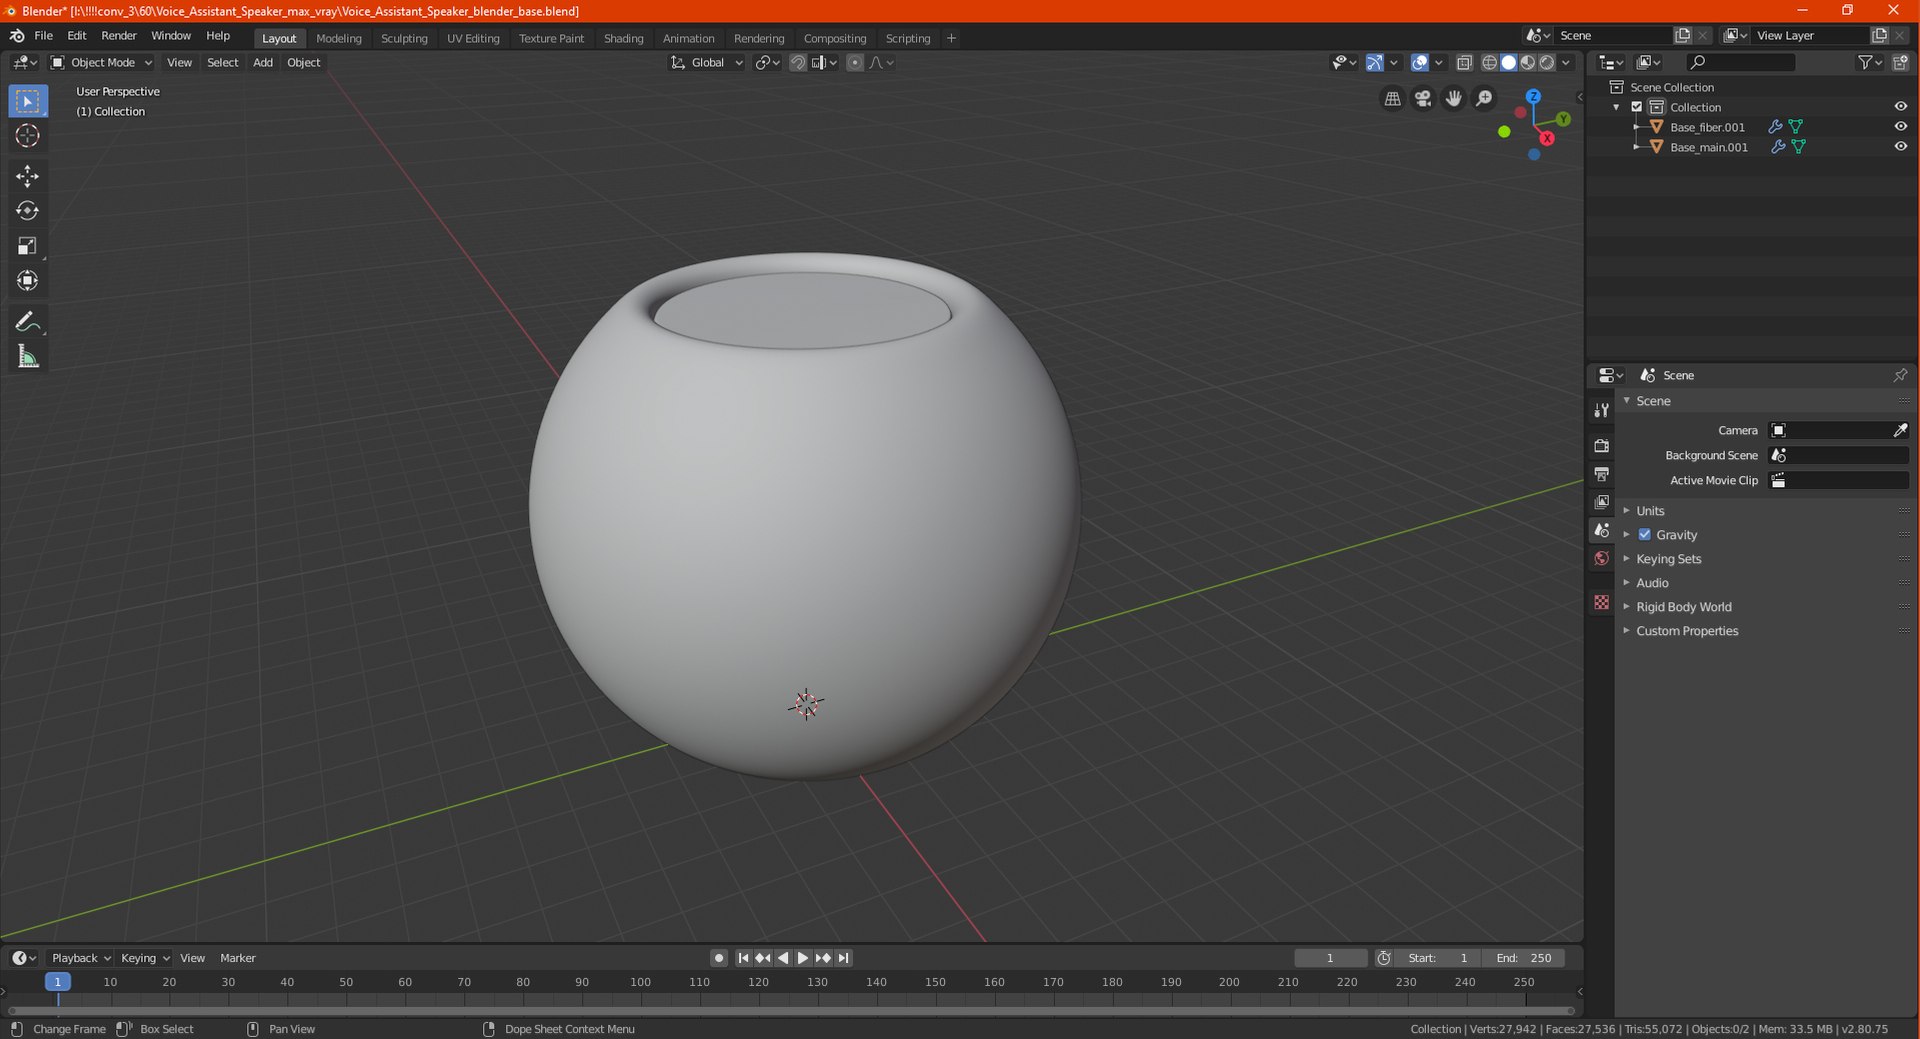Uncheck the Gravity checkbox
1920x1039 pixels.
point(1644,535)
